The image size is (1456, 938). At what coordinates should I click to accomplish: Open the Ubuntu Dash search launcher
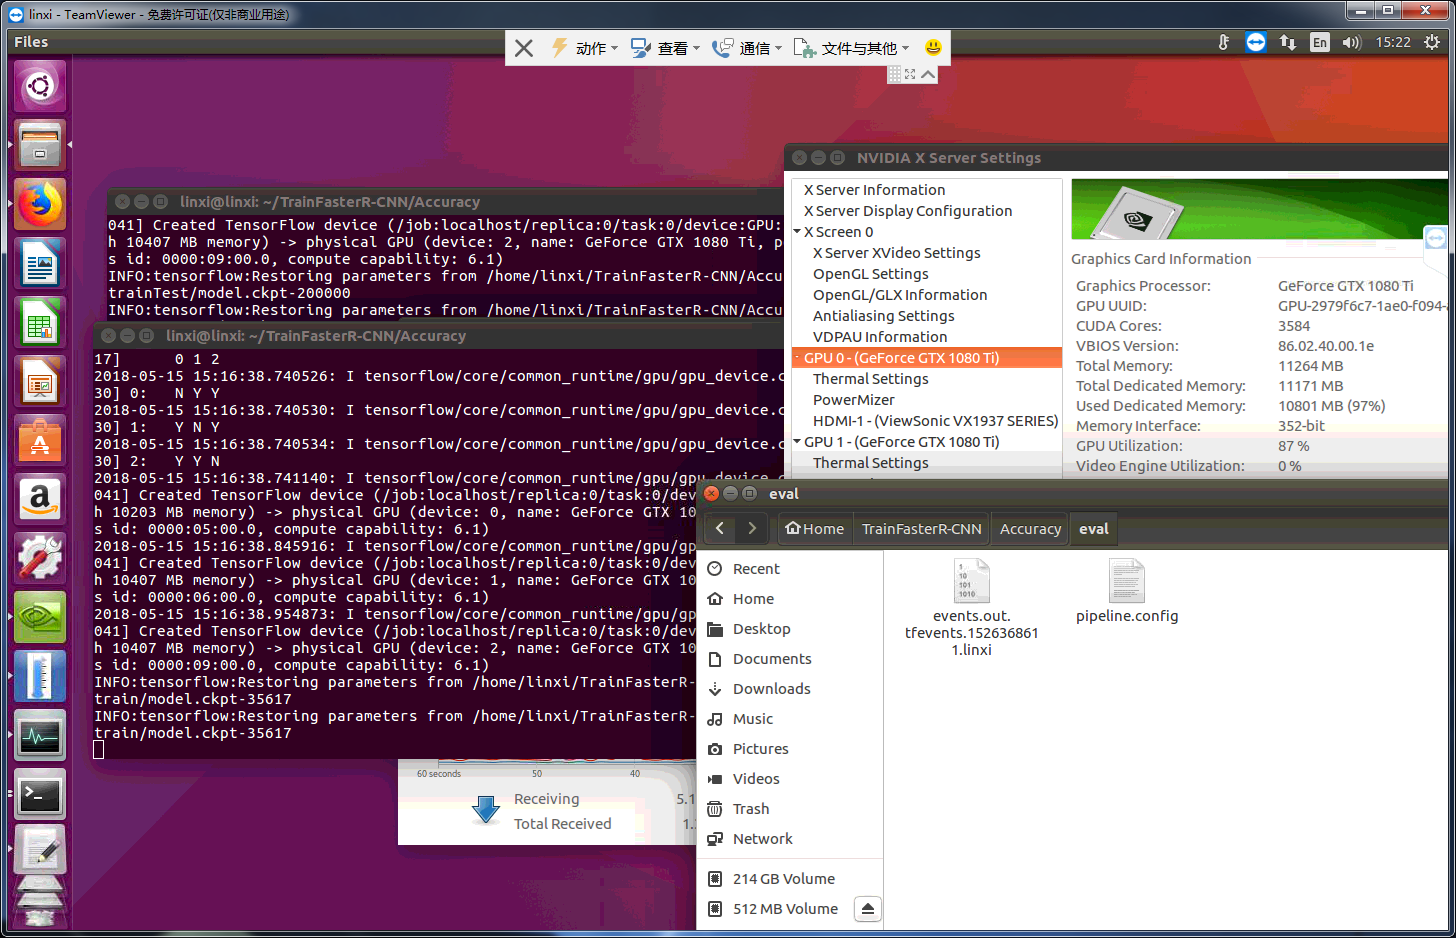click(x=40, y=86)
